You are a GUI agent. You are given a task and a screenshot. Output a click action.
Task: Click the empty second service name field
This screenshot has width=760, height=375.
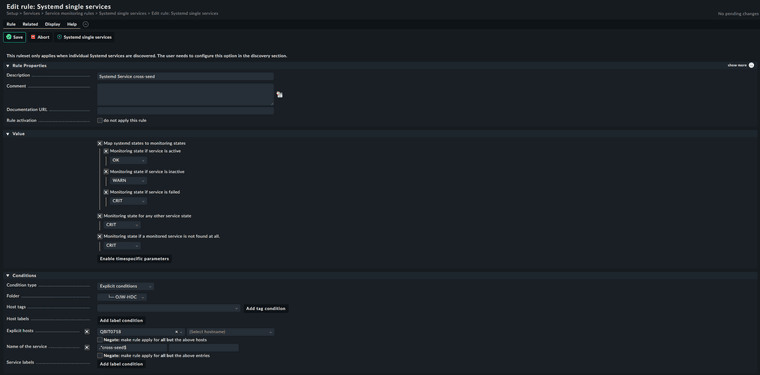204,348
